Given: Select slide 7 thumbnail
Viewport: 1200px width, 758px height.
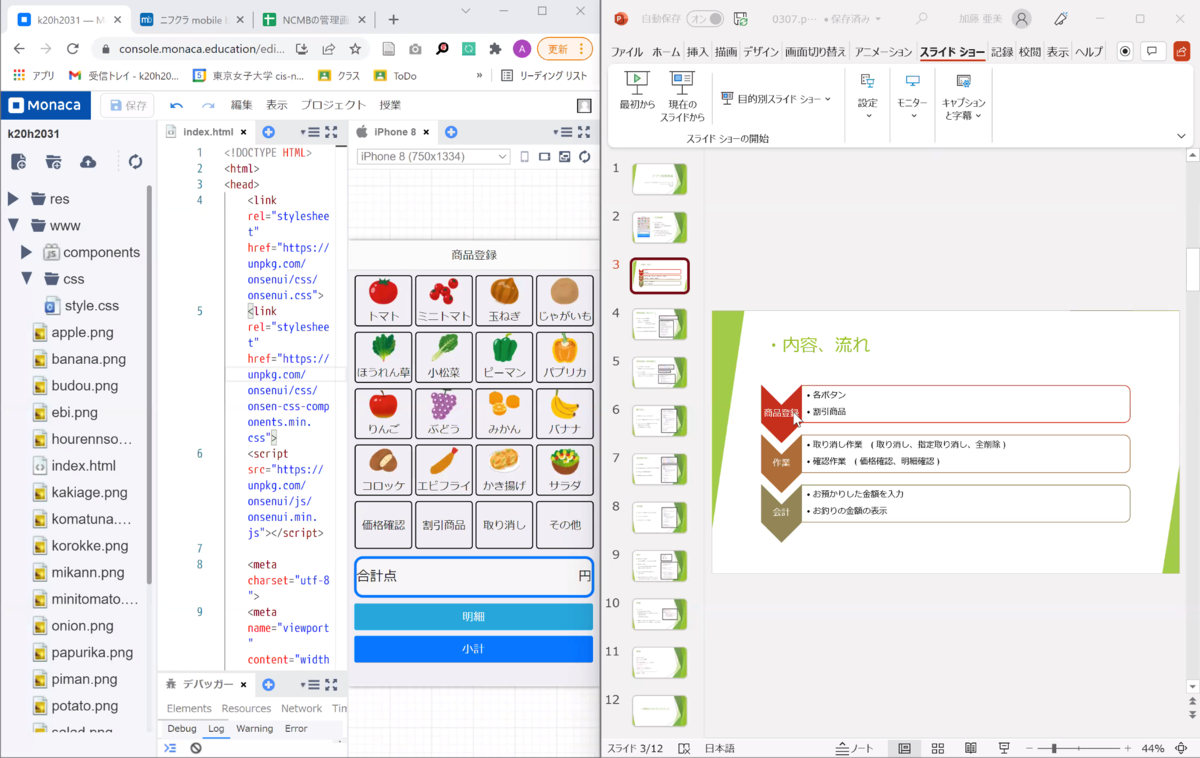Looking at the screenshot, I should (x=659, y=469).
